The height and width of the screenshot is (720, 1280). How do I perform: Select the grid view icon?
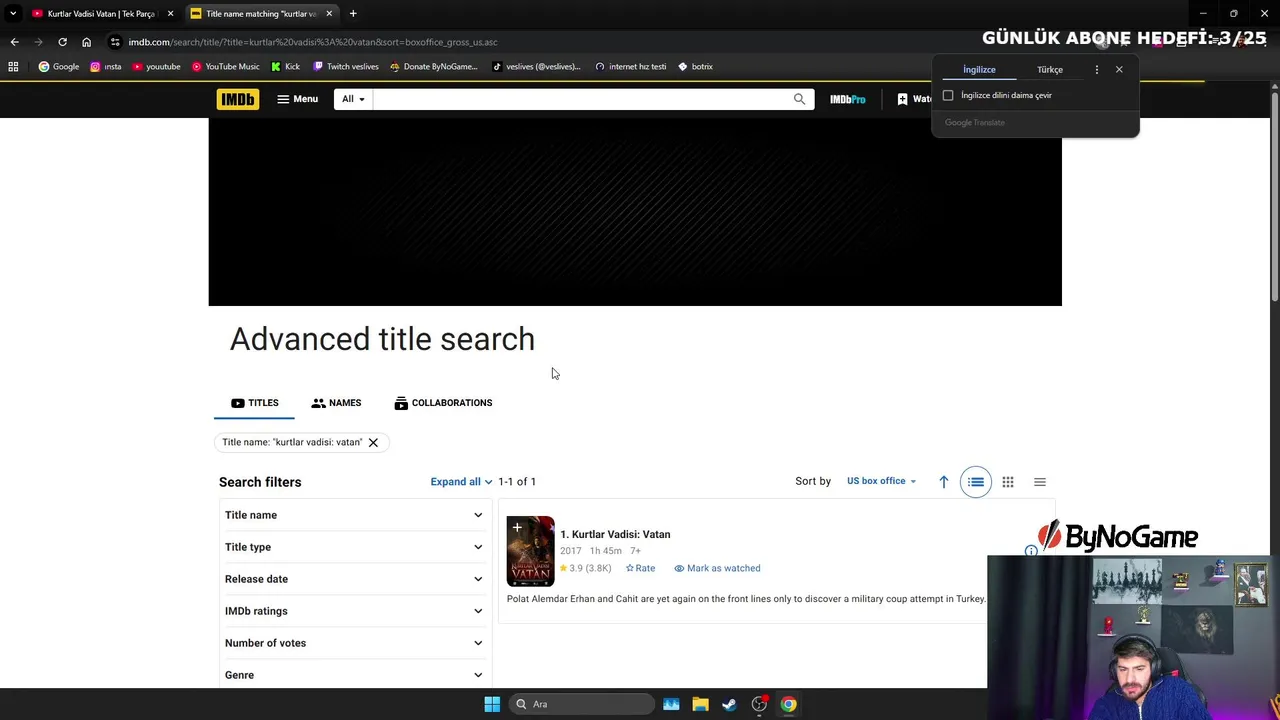pos(1008,482)
